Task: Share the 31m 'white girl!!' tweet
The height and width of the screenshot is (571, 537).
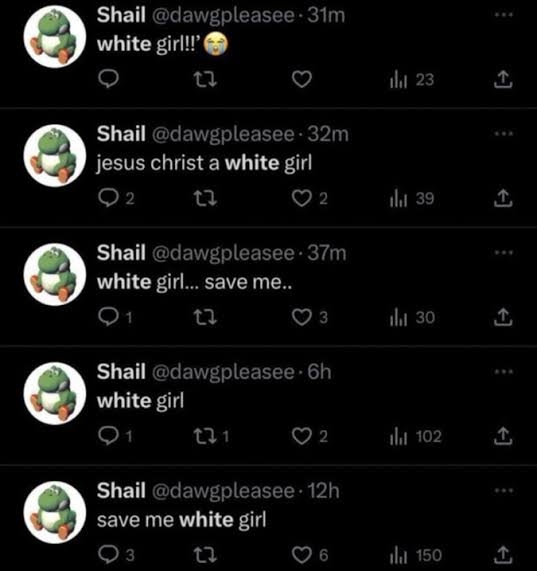Action: pos(503,79)
